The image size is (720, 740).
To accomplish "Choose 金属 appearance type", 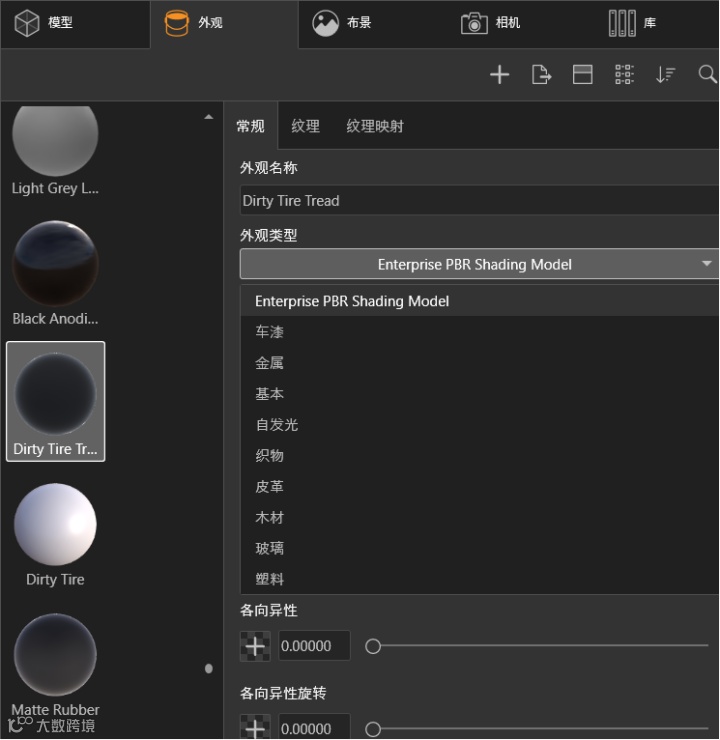I will coord(479,363).
